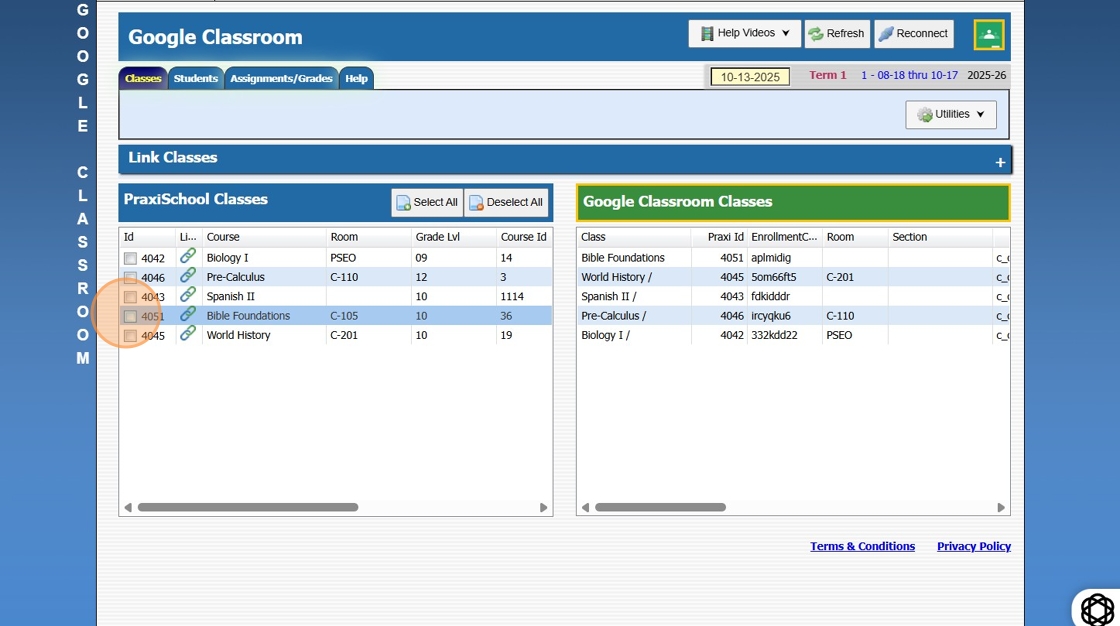
Task: Click enrollment code aplmidig
Action: point(771,258)
